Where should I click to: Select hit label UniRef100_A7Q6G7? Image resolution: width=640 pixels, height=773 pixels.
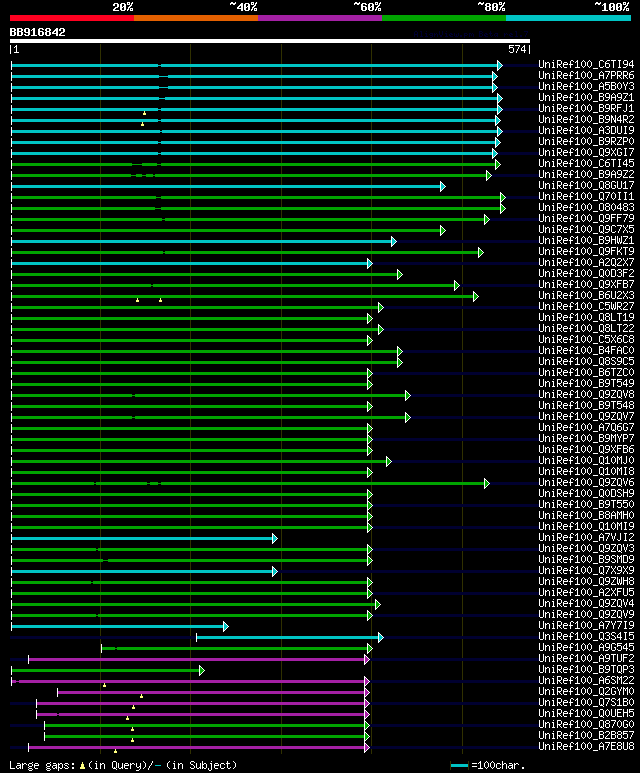coord(586,427)
